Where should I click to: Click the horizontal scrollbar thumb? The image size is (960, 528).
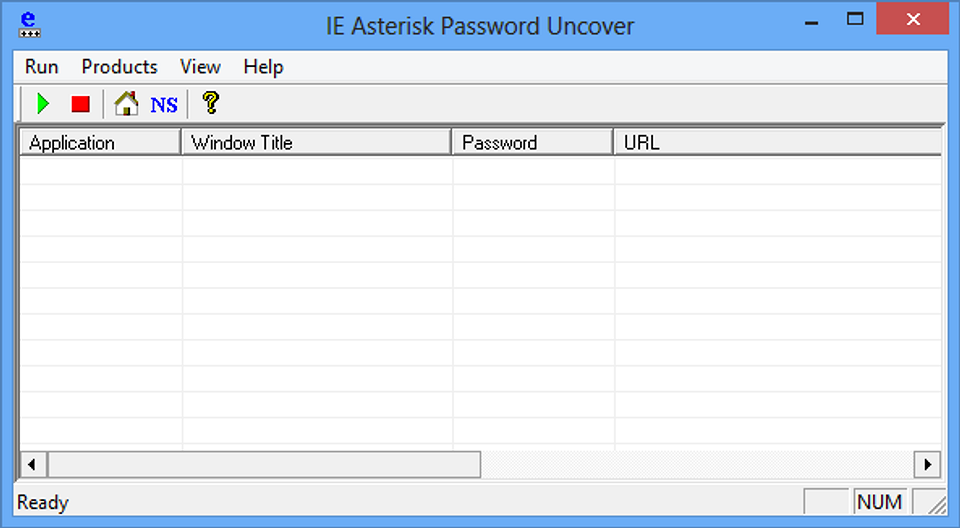point(264,464)
